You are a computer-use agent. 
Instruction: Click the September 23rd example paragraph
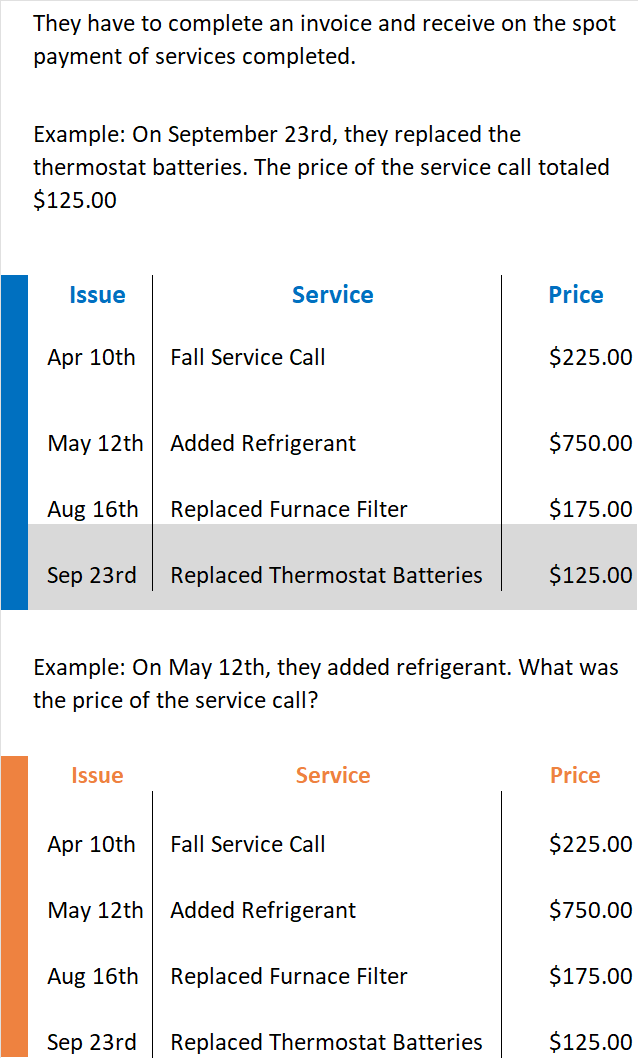[x=320, y=167]
